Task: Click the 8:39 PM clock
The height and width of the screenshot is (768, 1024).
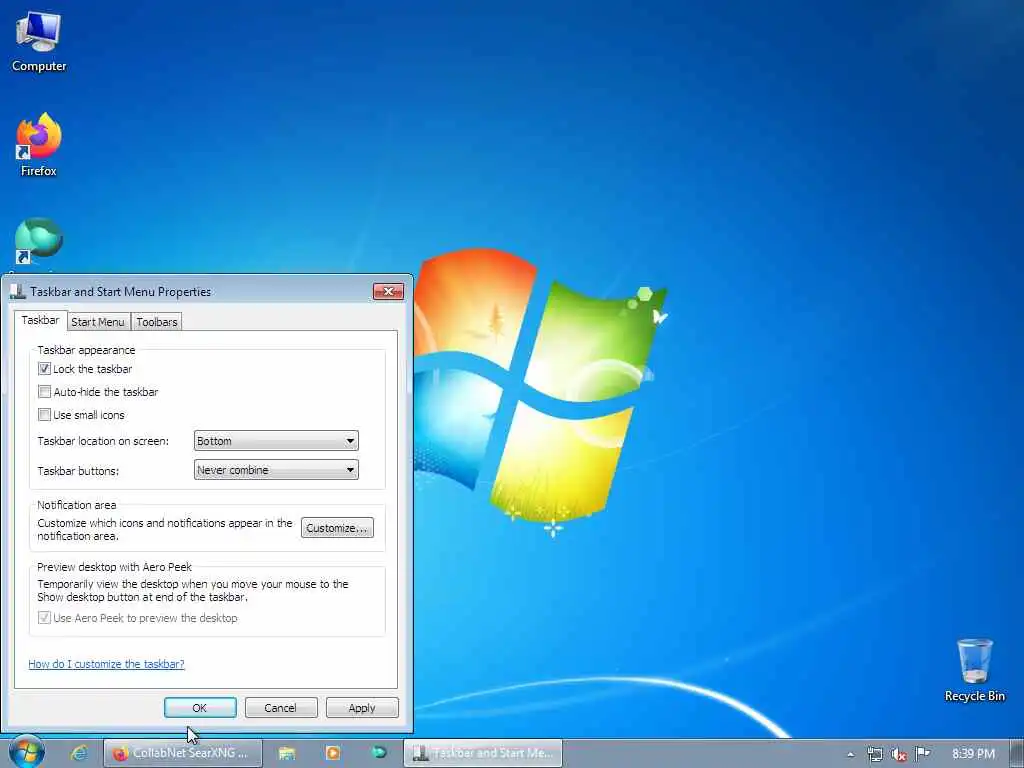Action: pos(973,754)
